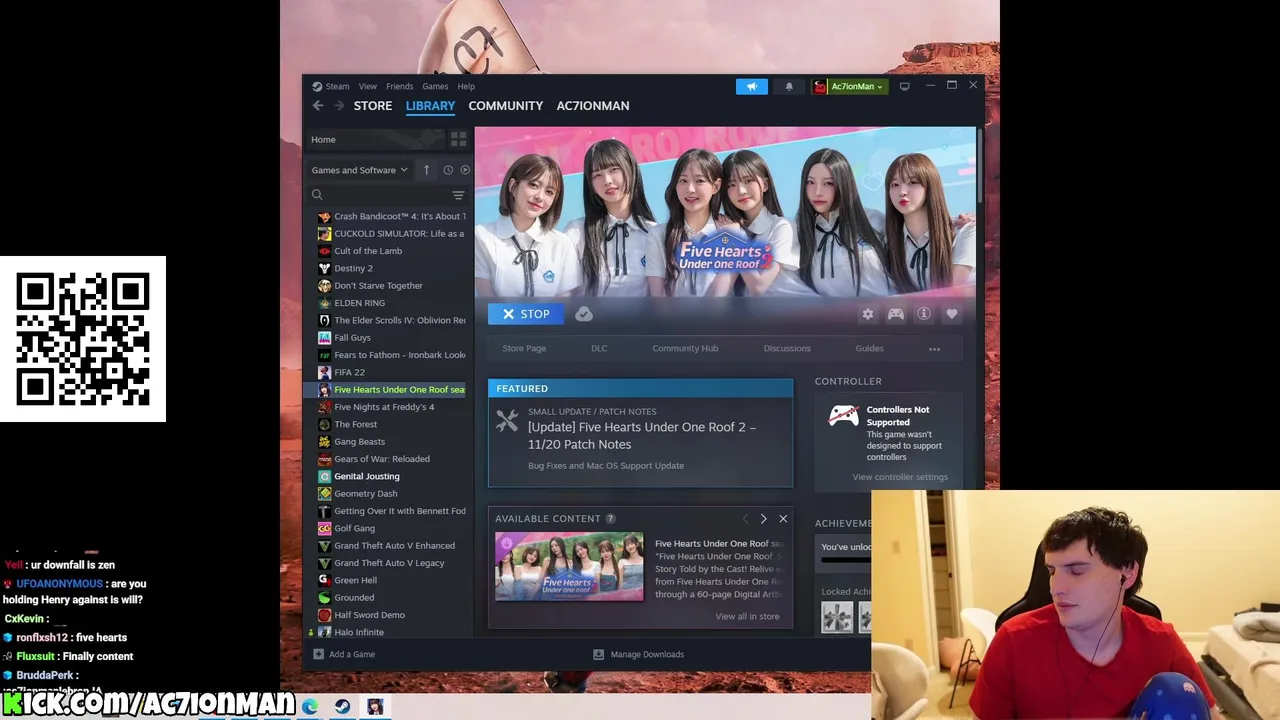Open Steam from the taskbar
1280x720 pixels.
point(343,707)
